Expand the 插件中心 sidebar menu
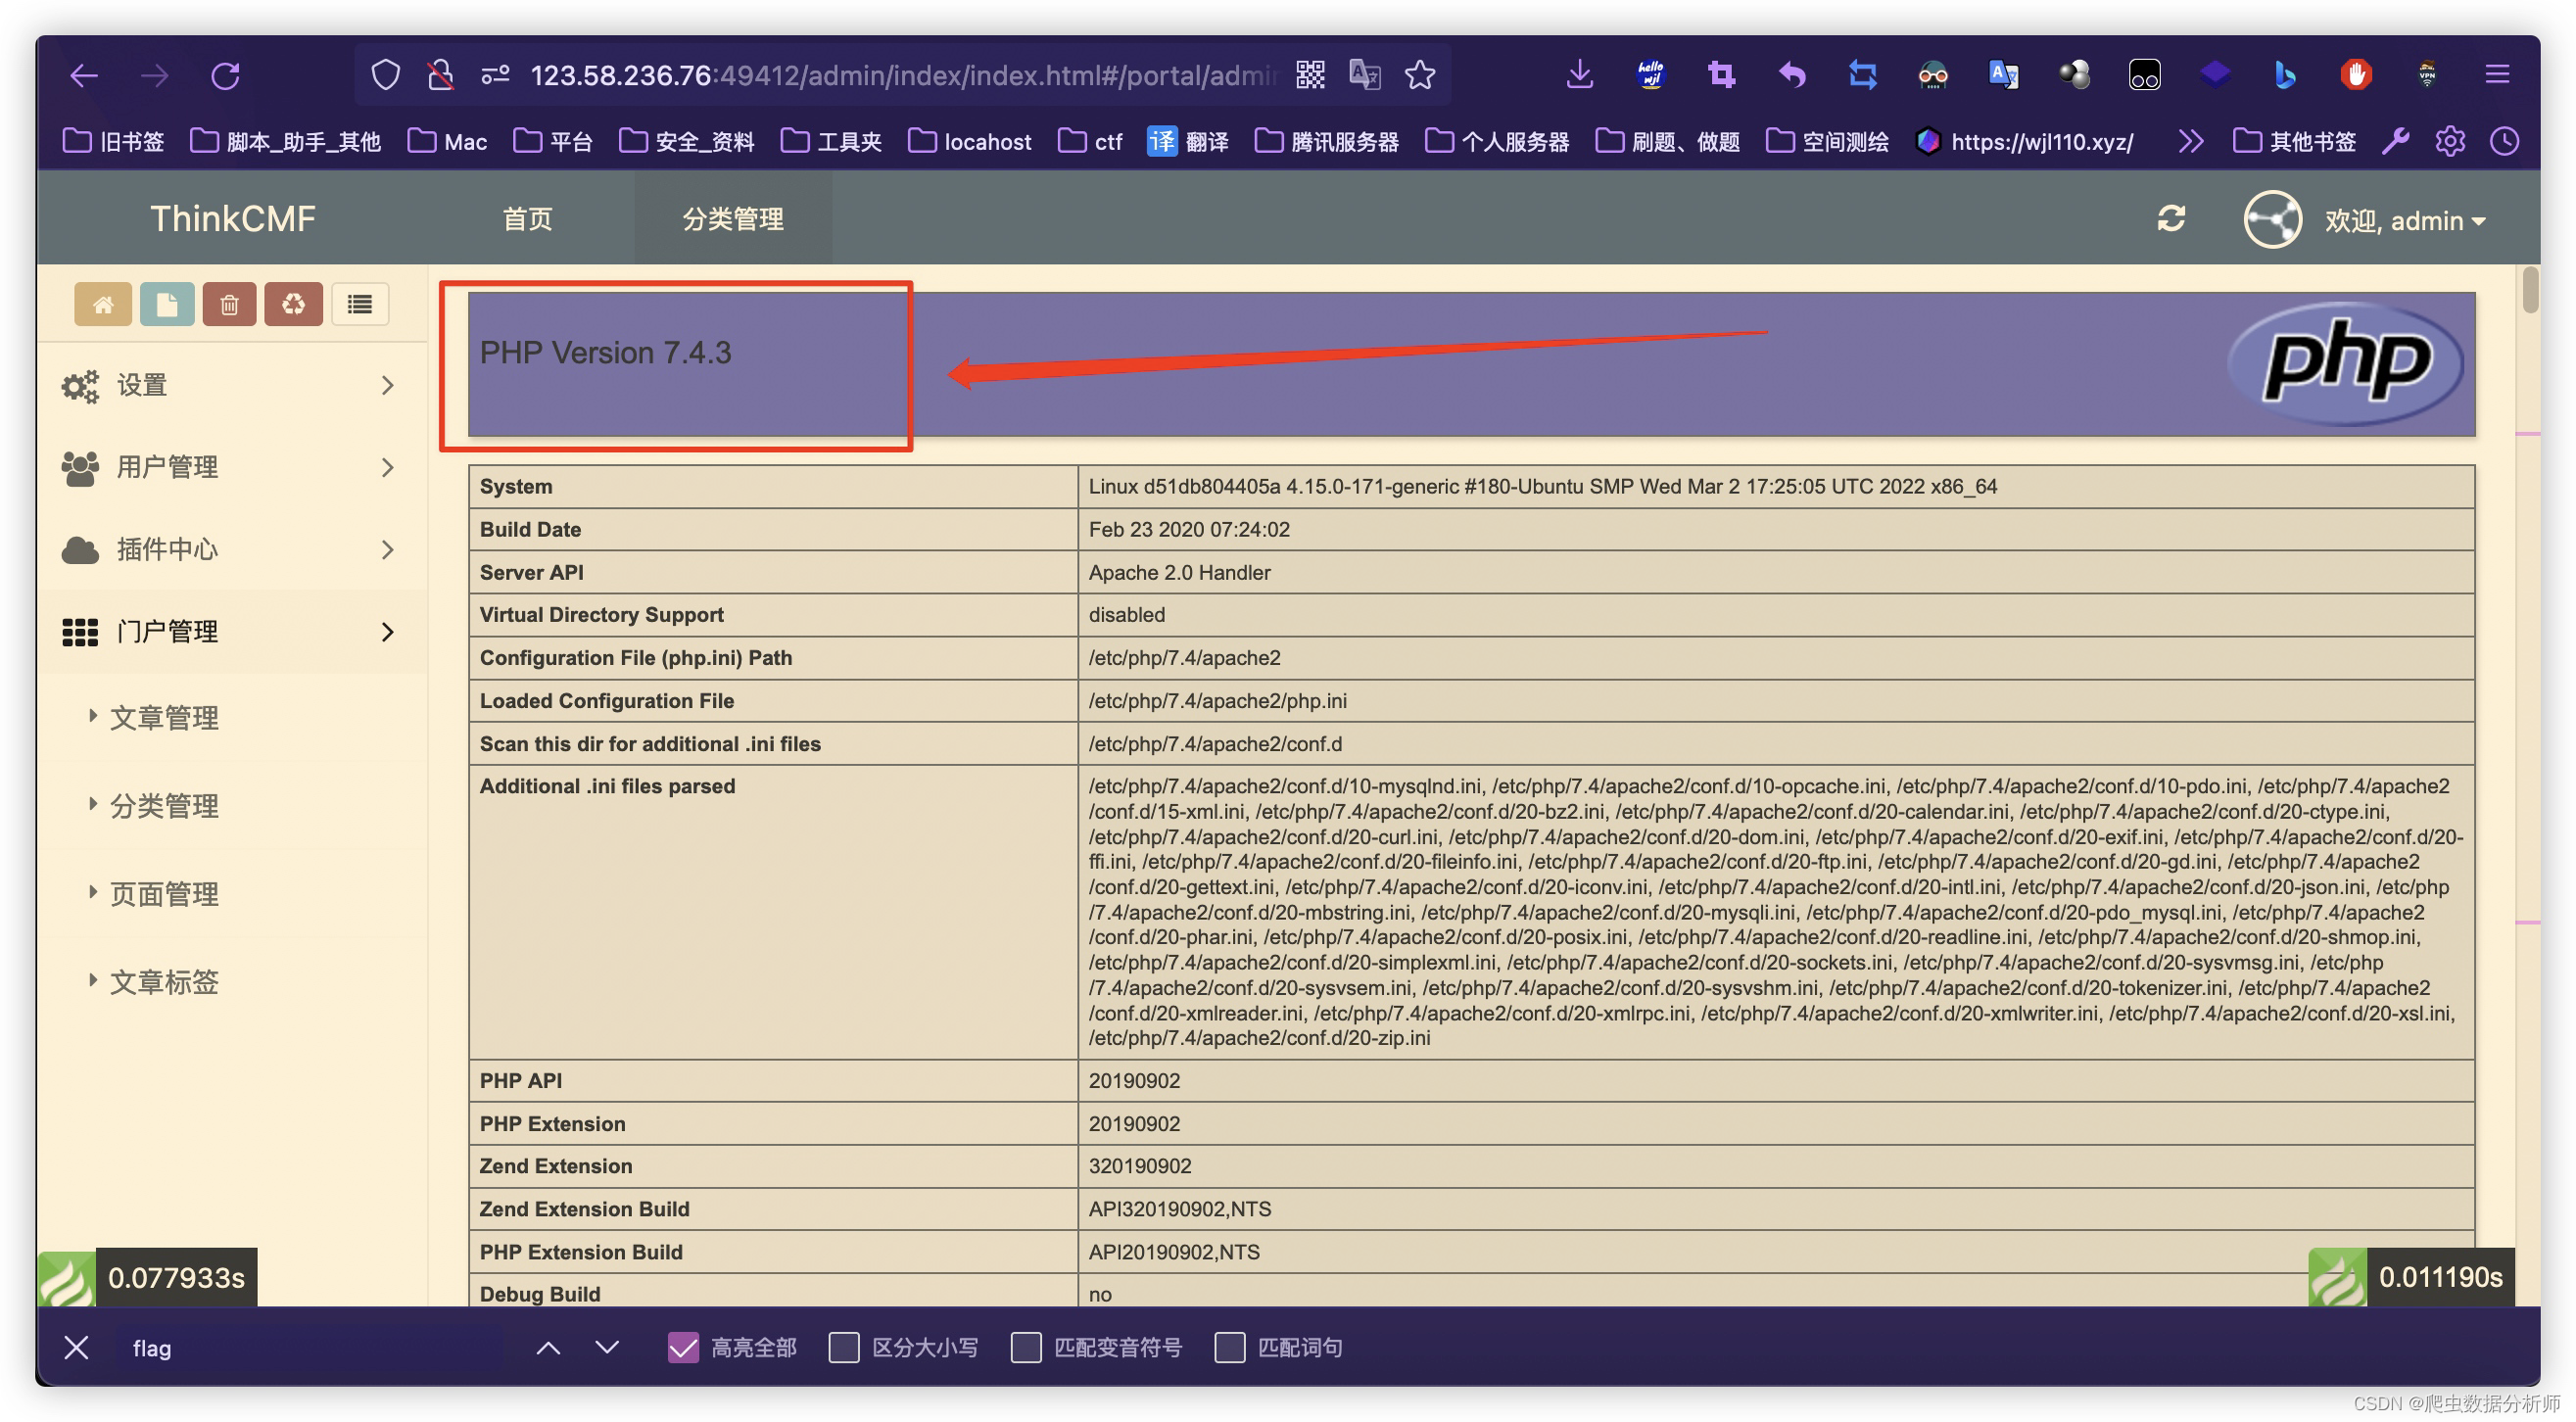The height and width of the screenshot is (1422, 2576). 231,549
